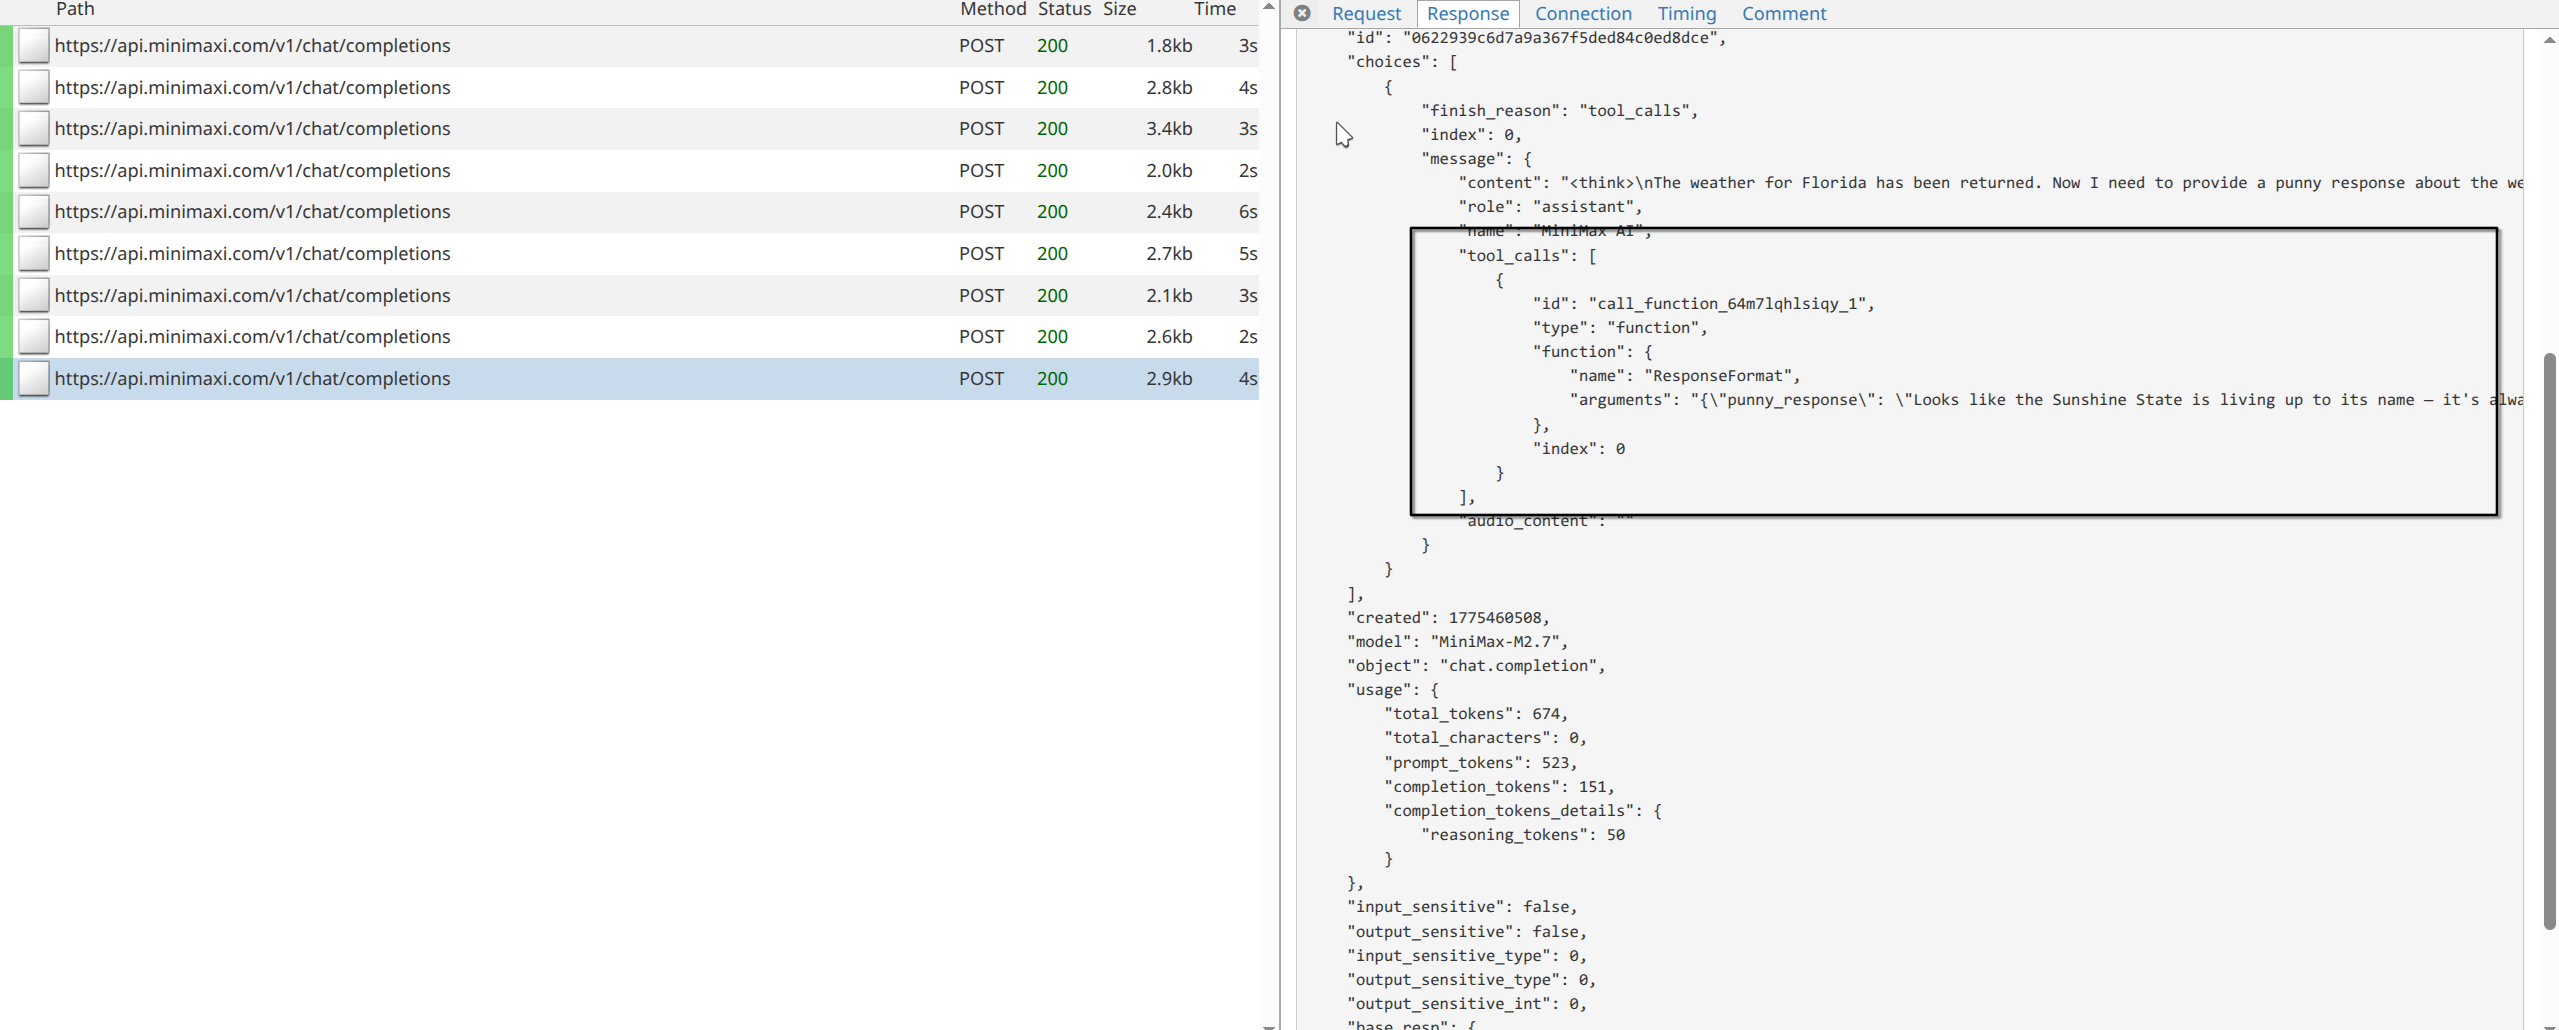Click the file icon of the 3.4kb flow
This screenshot has width=2559, height=1030.
[34, 129]
